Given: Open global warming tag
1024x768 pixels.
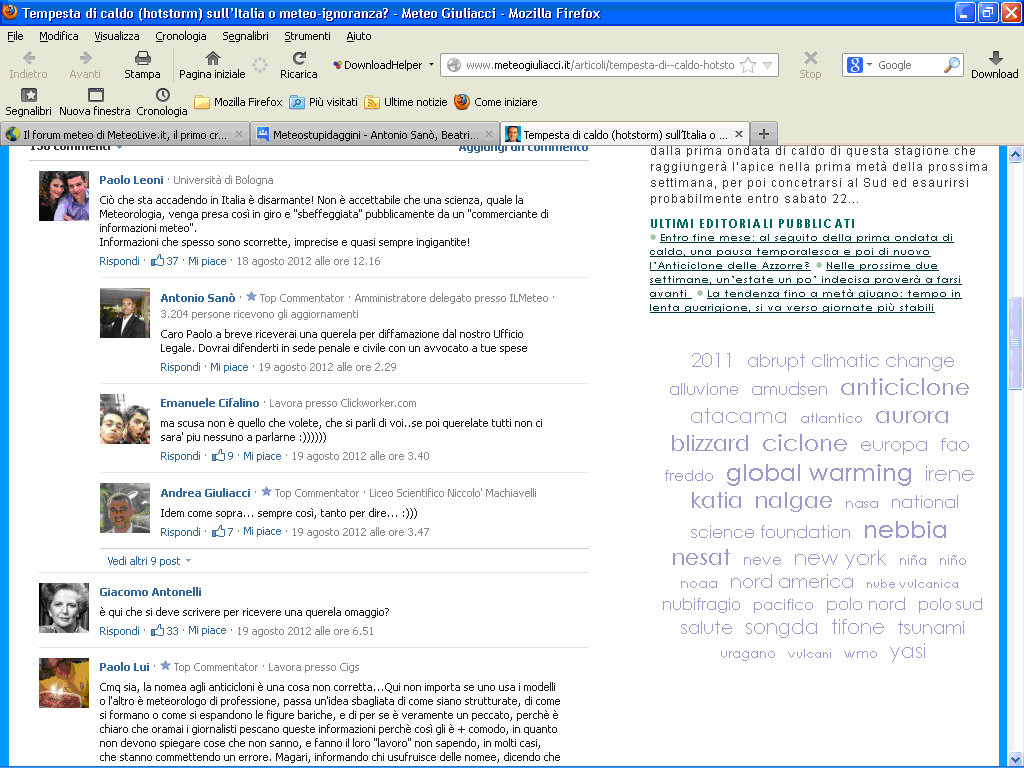Looking at the screenshot, I should [x=819, y=473].
